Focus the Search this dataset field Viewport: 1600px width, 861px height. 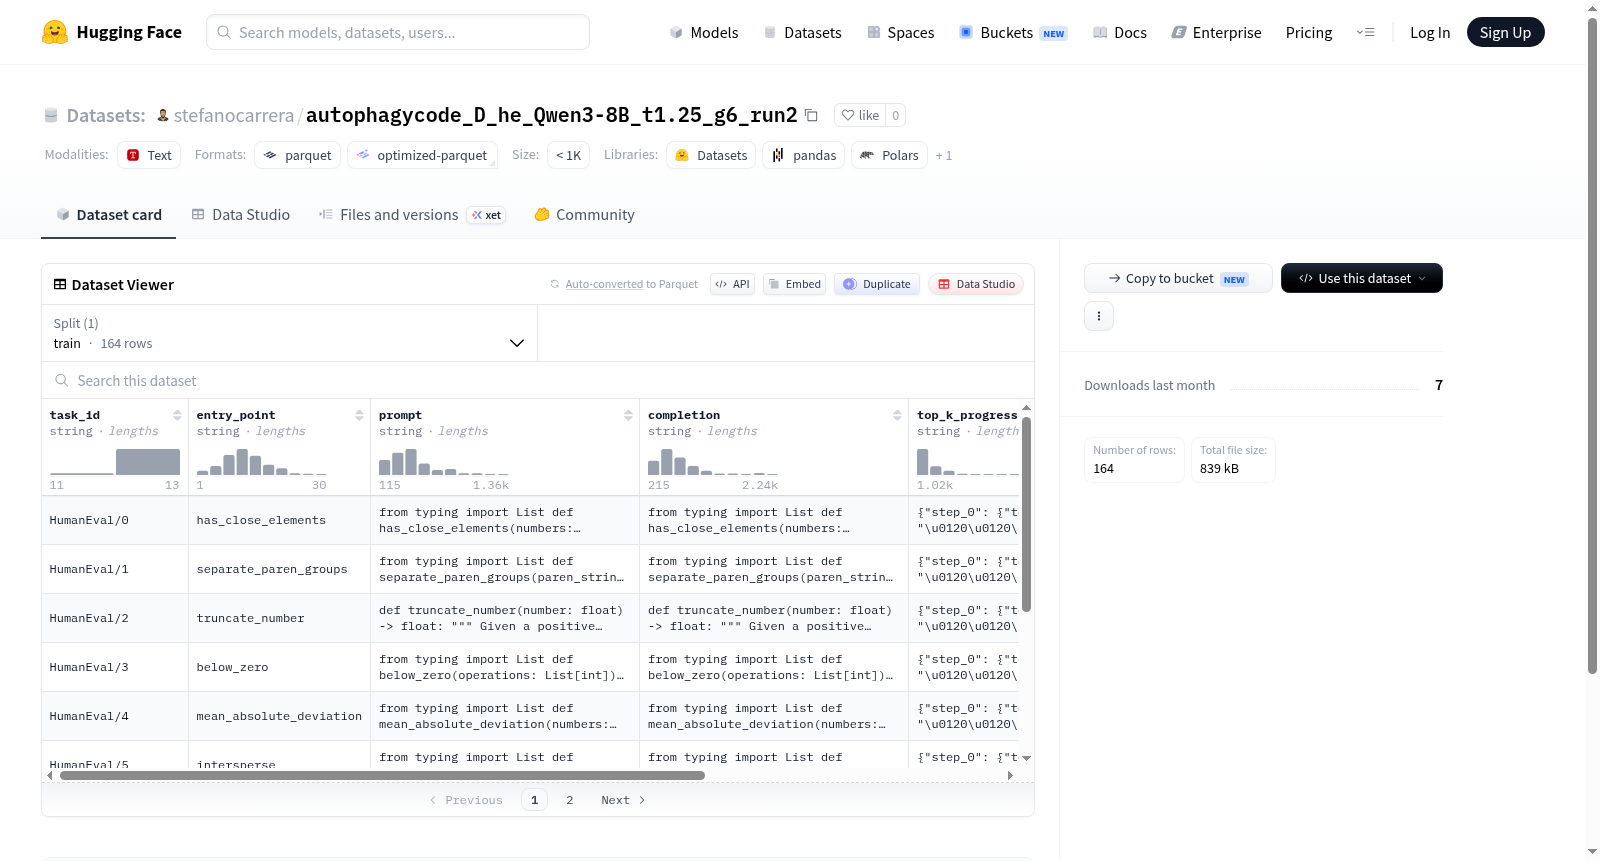[x=538, y=380]
